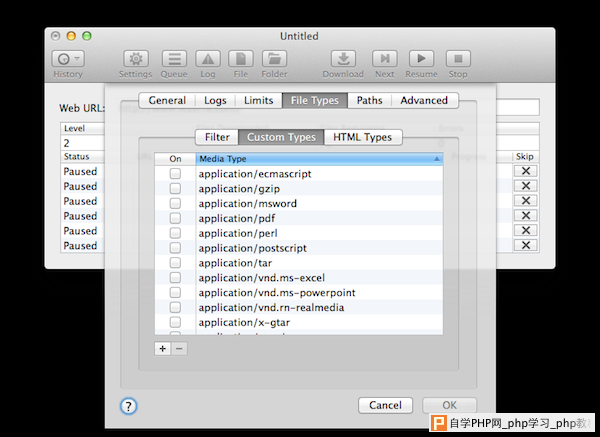This screenshot has width=600, height=437.
Task: Switch to the Limits tab
Action: [x=259, y=100]
